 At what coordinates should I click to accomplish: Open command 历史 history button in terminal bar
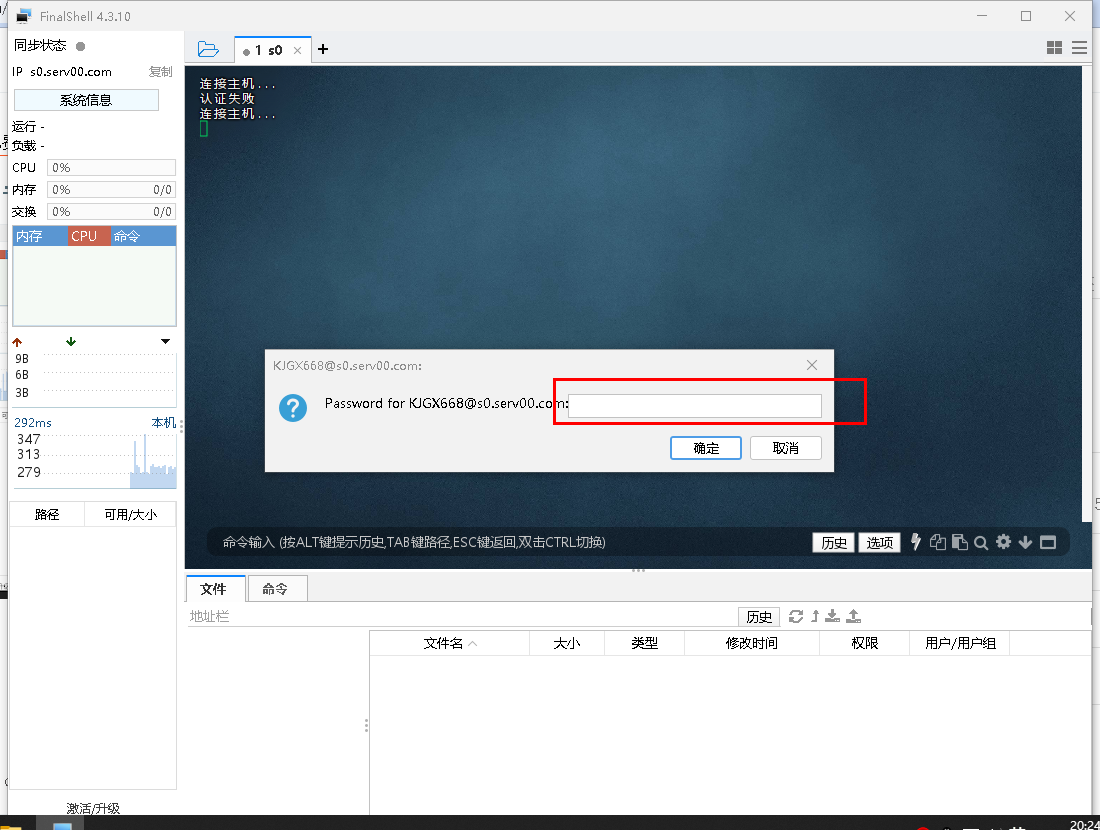833,542
